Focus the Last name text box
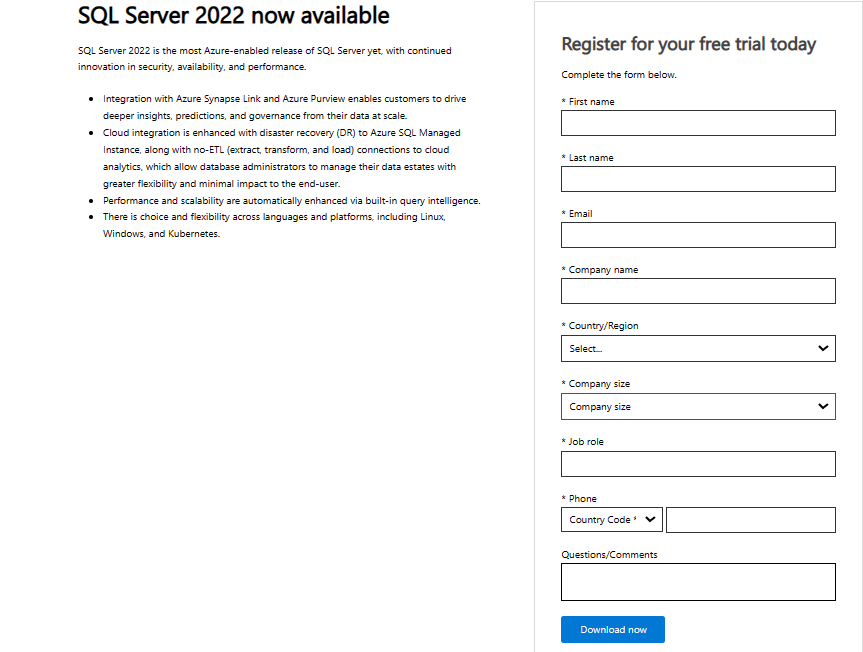The height and width of the screenshot is (652, 863). (698, 179)
